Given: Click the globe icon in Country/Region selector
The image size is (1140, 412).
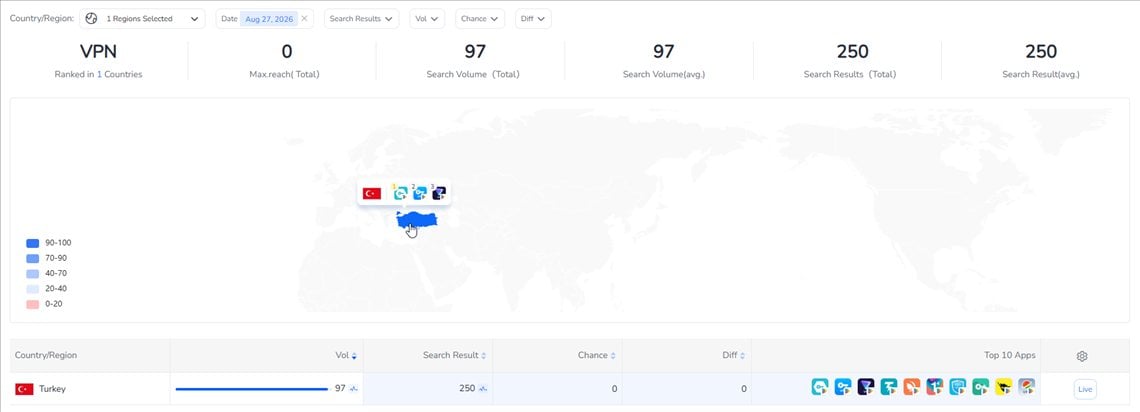Looking at the screenshot, I should (91, 19).
